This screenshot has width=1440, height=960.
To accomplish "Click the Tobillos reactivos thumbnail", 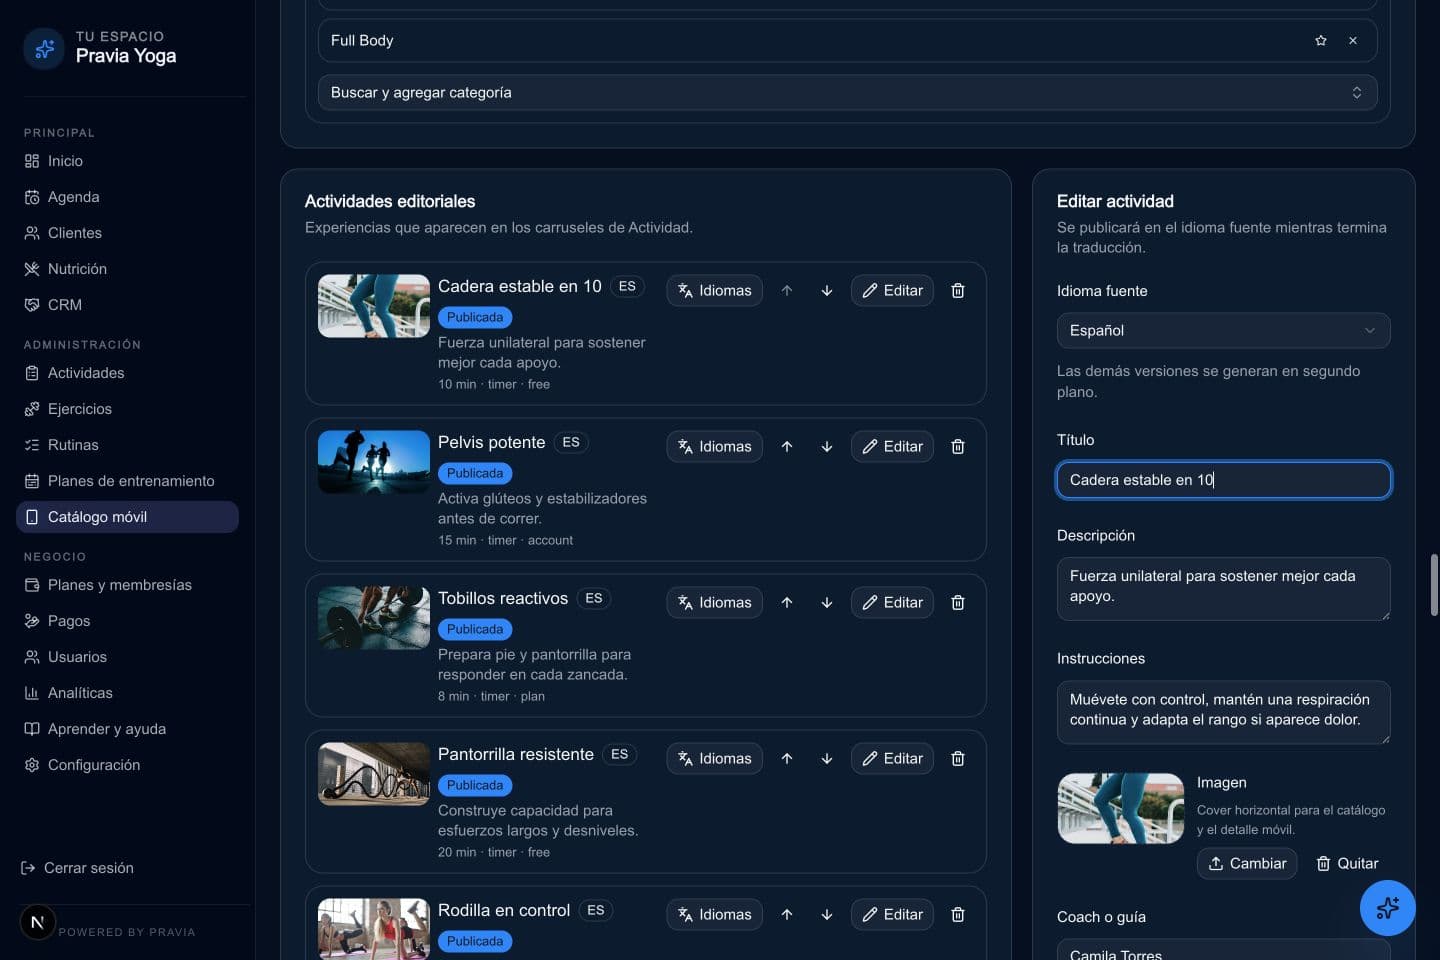I will pyautogui.click(x=374, y=618).
